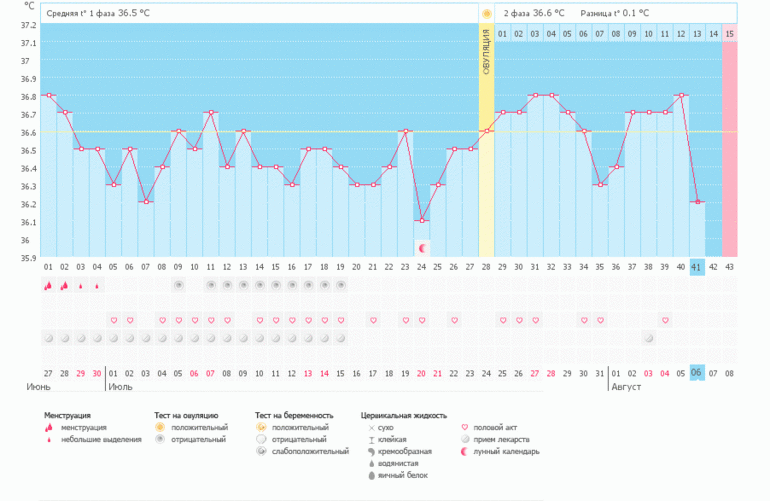Click temperature point at 36.8 on cycle day 01
Image resolution: width=770 pixels, height=501 pixels.
pos(49,95)
